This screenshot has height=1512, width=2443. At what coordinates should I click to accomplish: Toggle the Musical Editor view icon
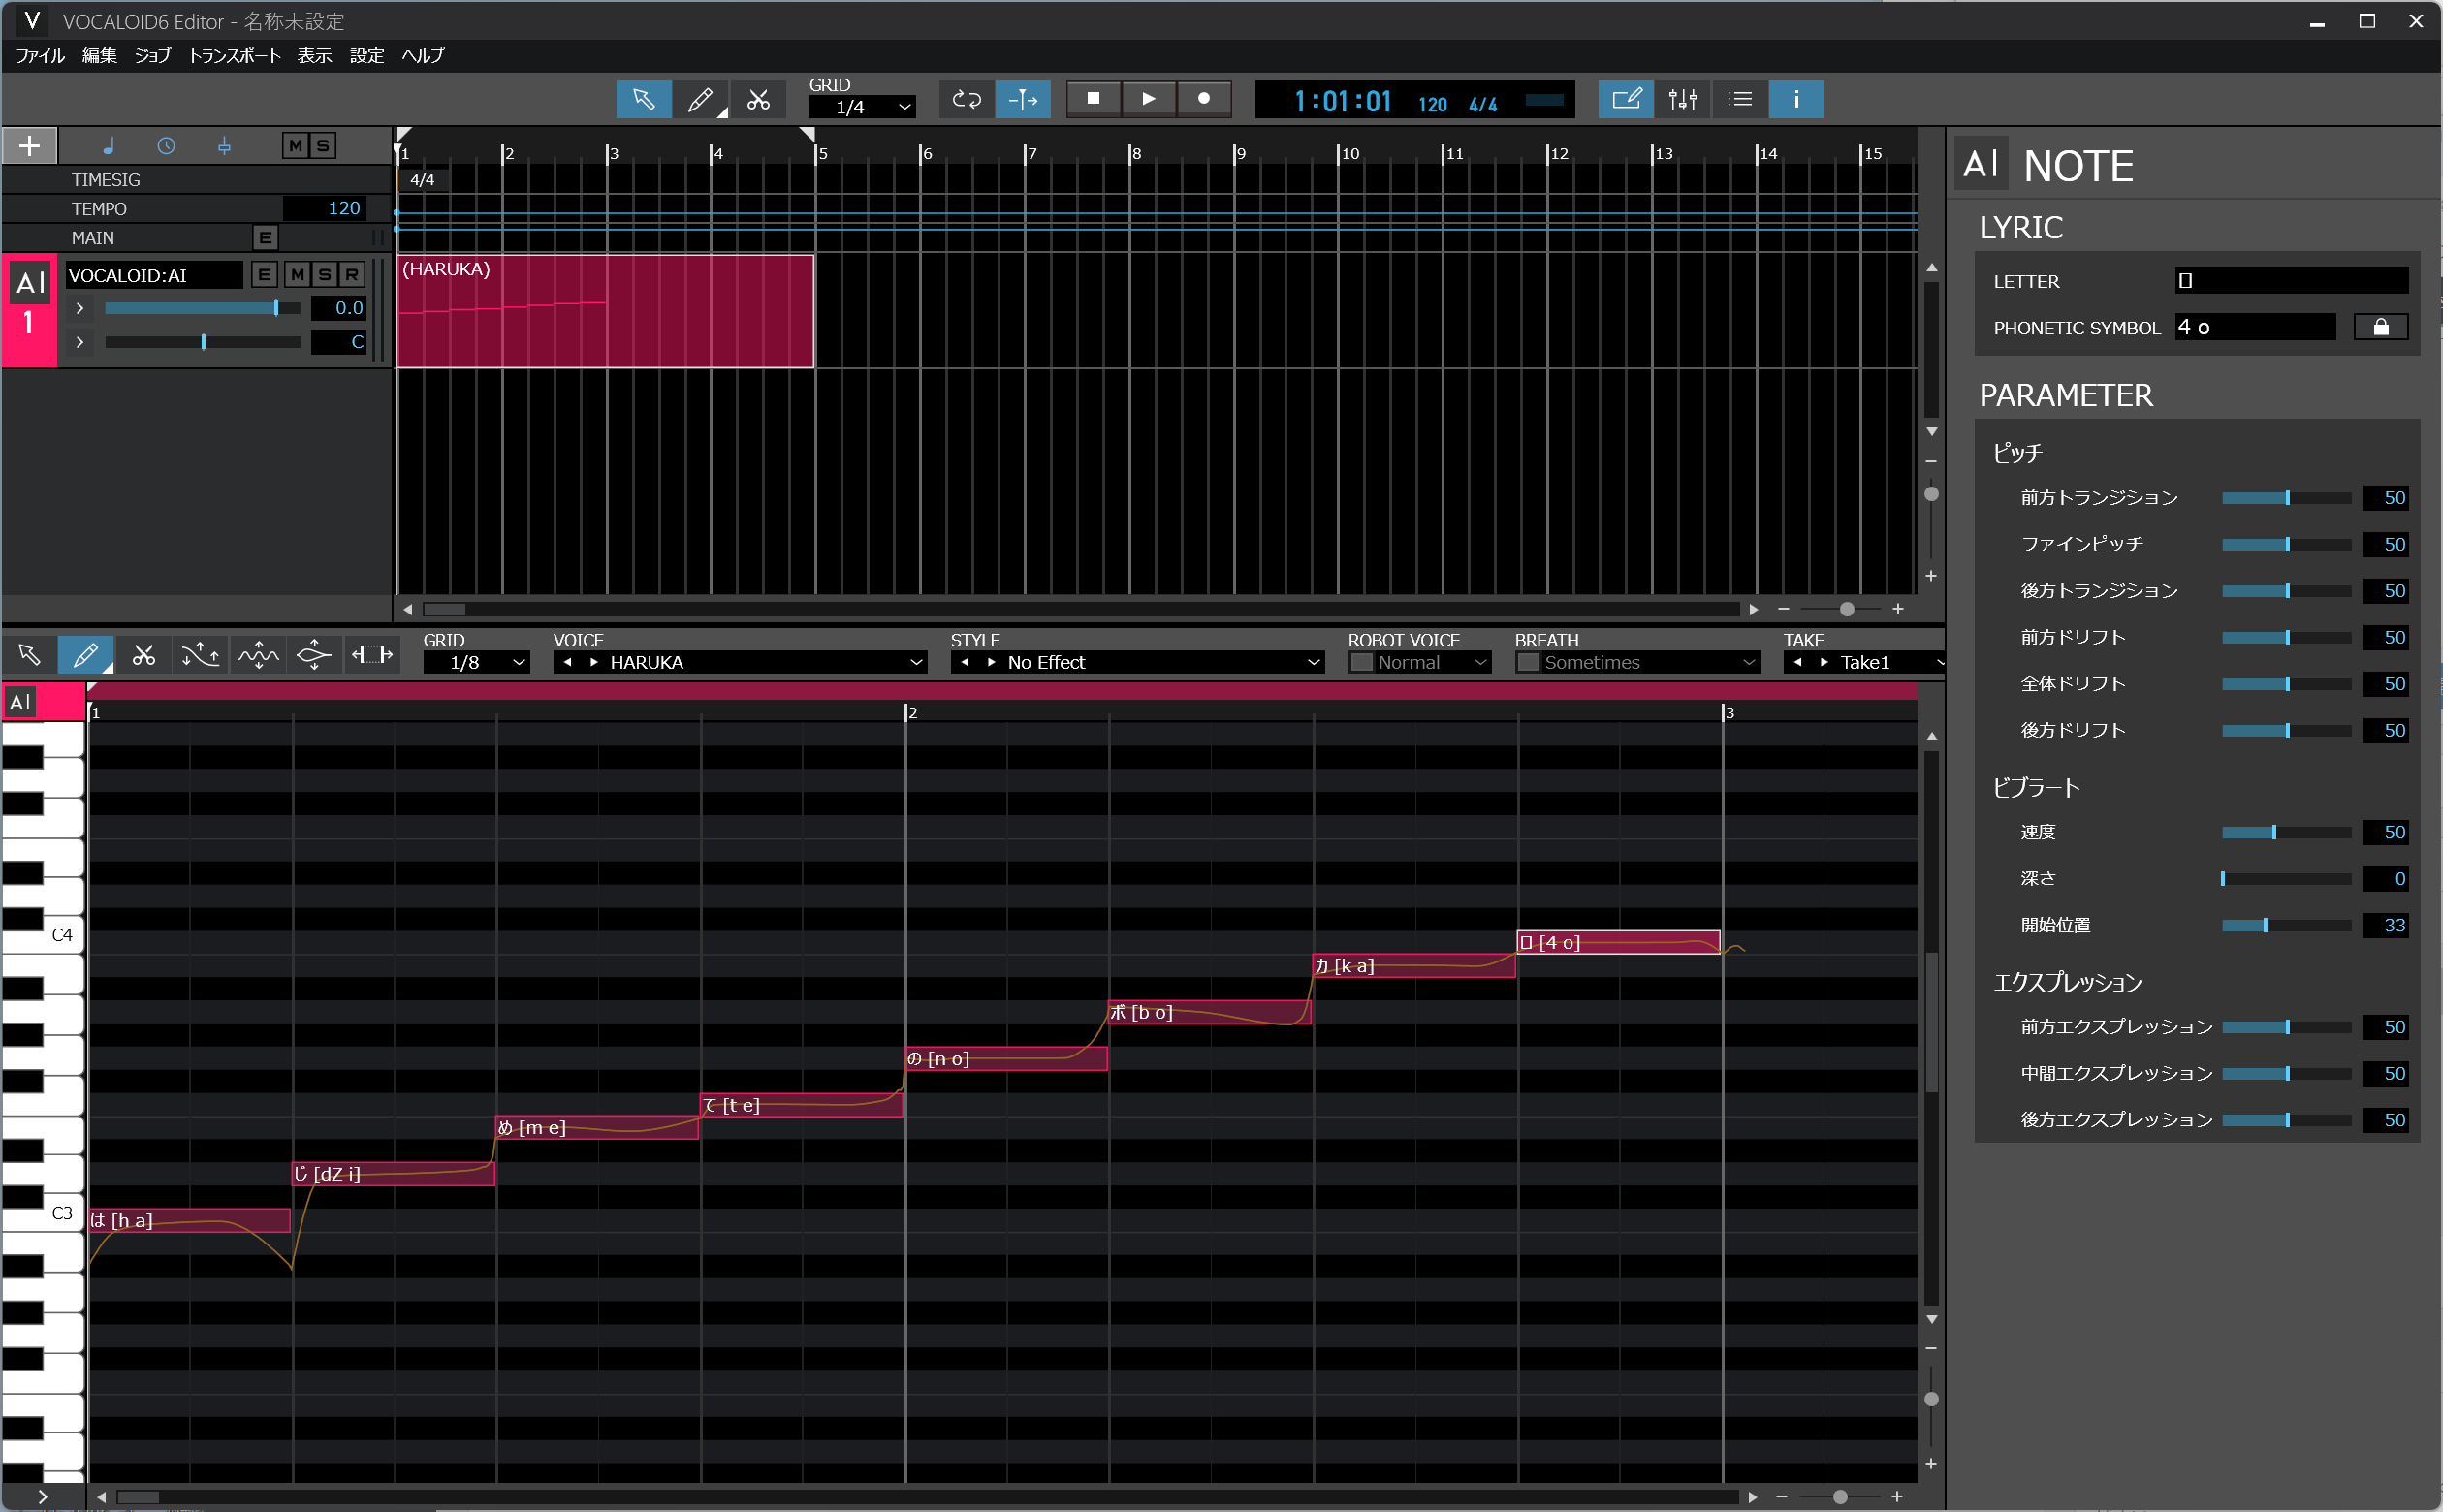click(x=1626, y=99)
